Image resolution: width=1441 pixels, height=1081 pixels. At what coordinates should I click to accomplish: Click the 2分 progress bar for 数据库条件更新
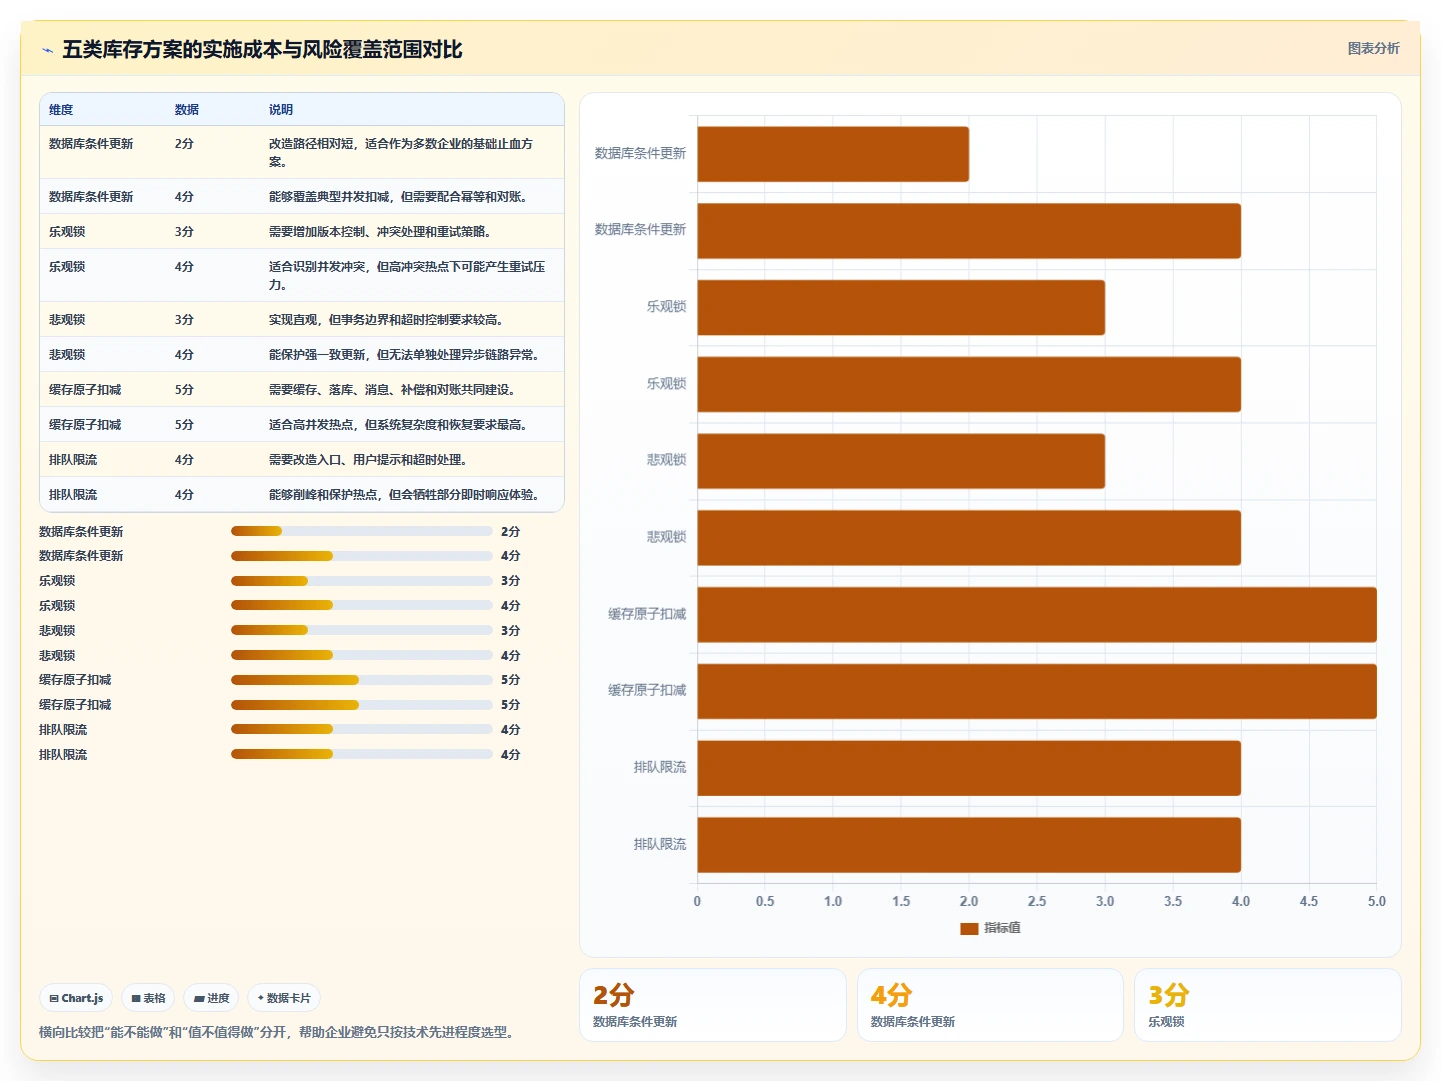click(362, 531)
